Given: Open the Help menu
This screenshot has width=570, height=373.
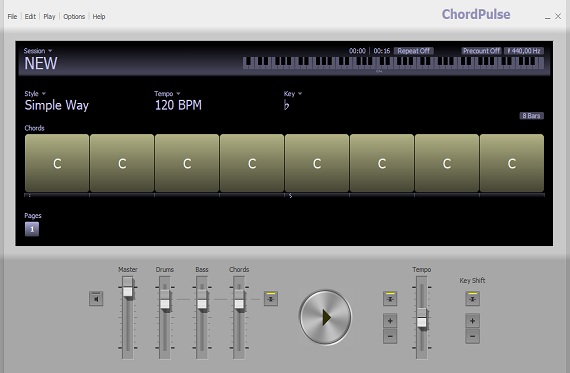Looking at the screenshot, I should coord(99,16).
